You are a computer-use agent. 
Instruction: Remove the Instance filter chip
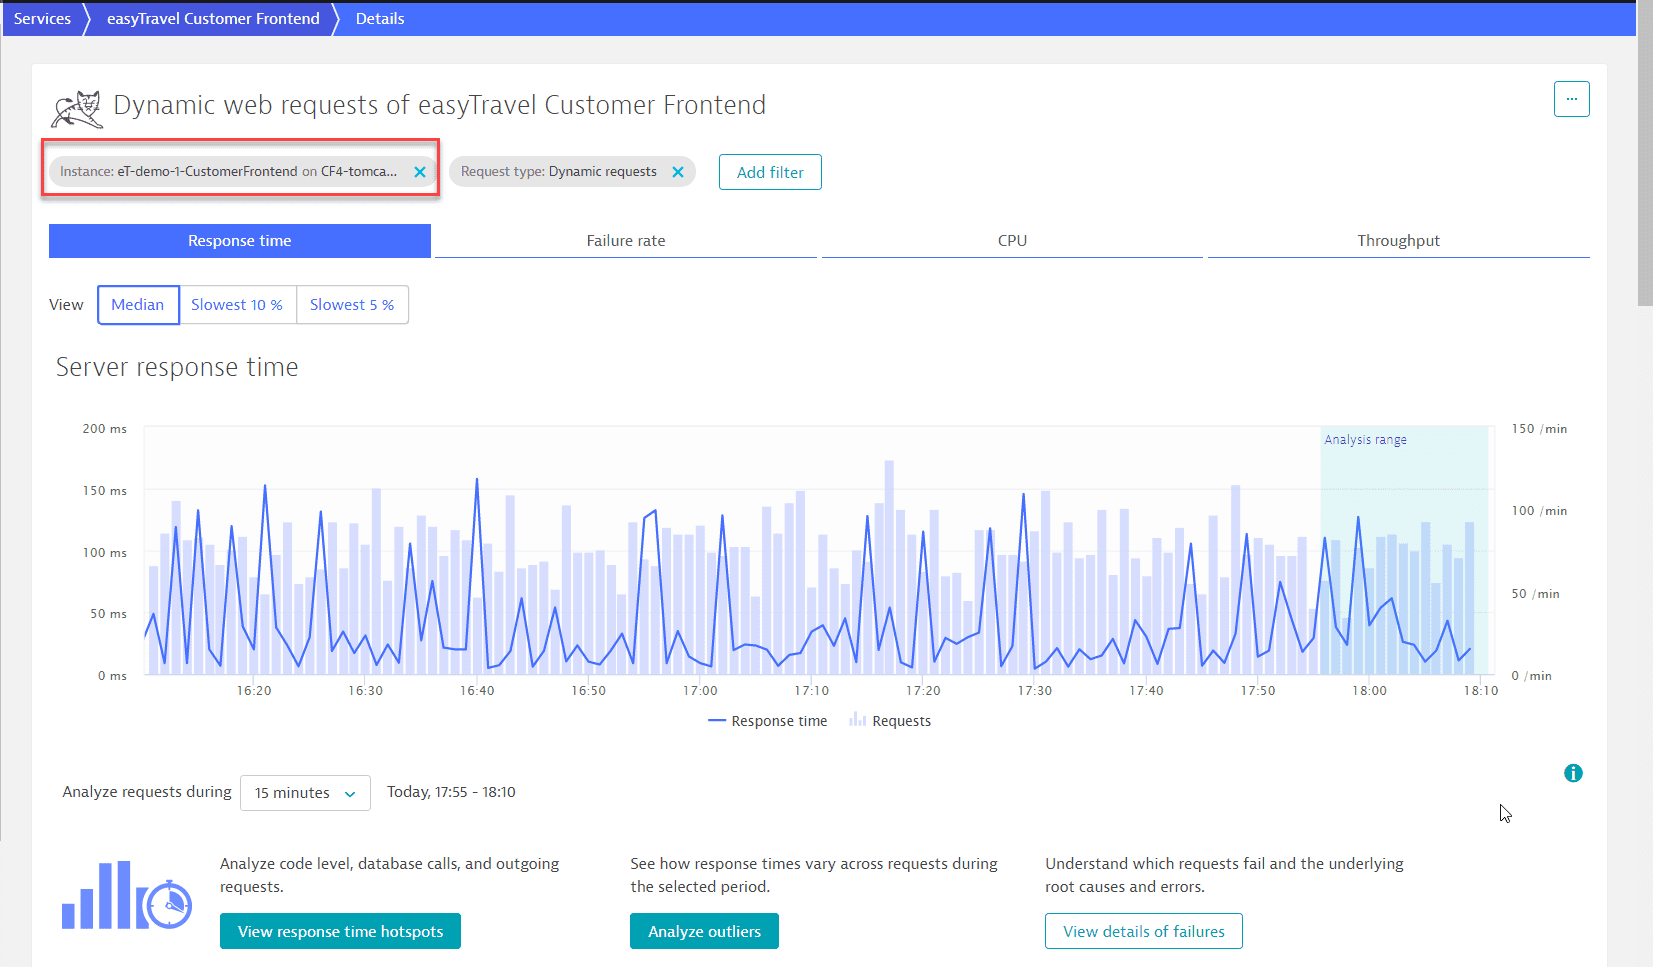pyautogui.click(x=420, y=172)
